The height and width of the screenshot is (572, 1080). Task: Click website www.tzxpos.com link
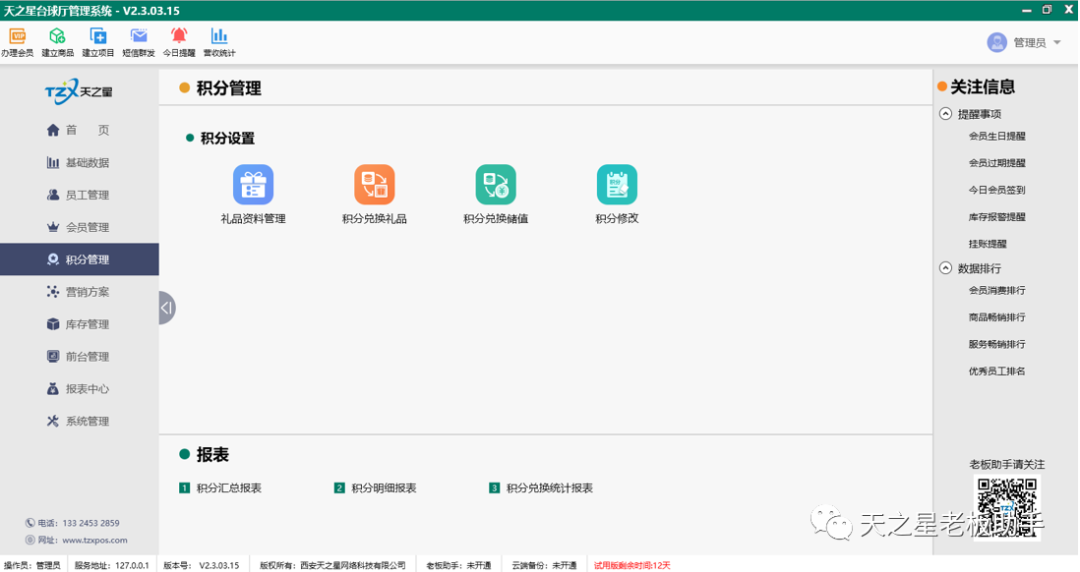(95, 540)
